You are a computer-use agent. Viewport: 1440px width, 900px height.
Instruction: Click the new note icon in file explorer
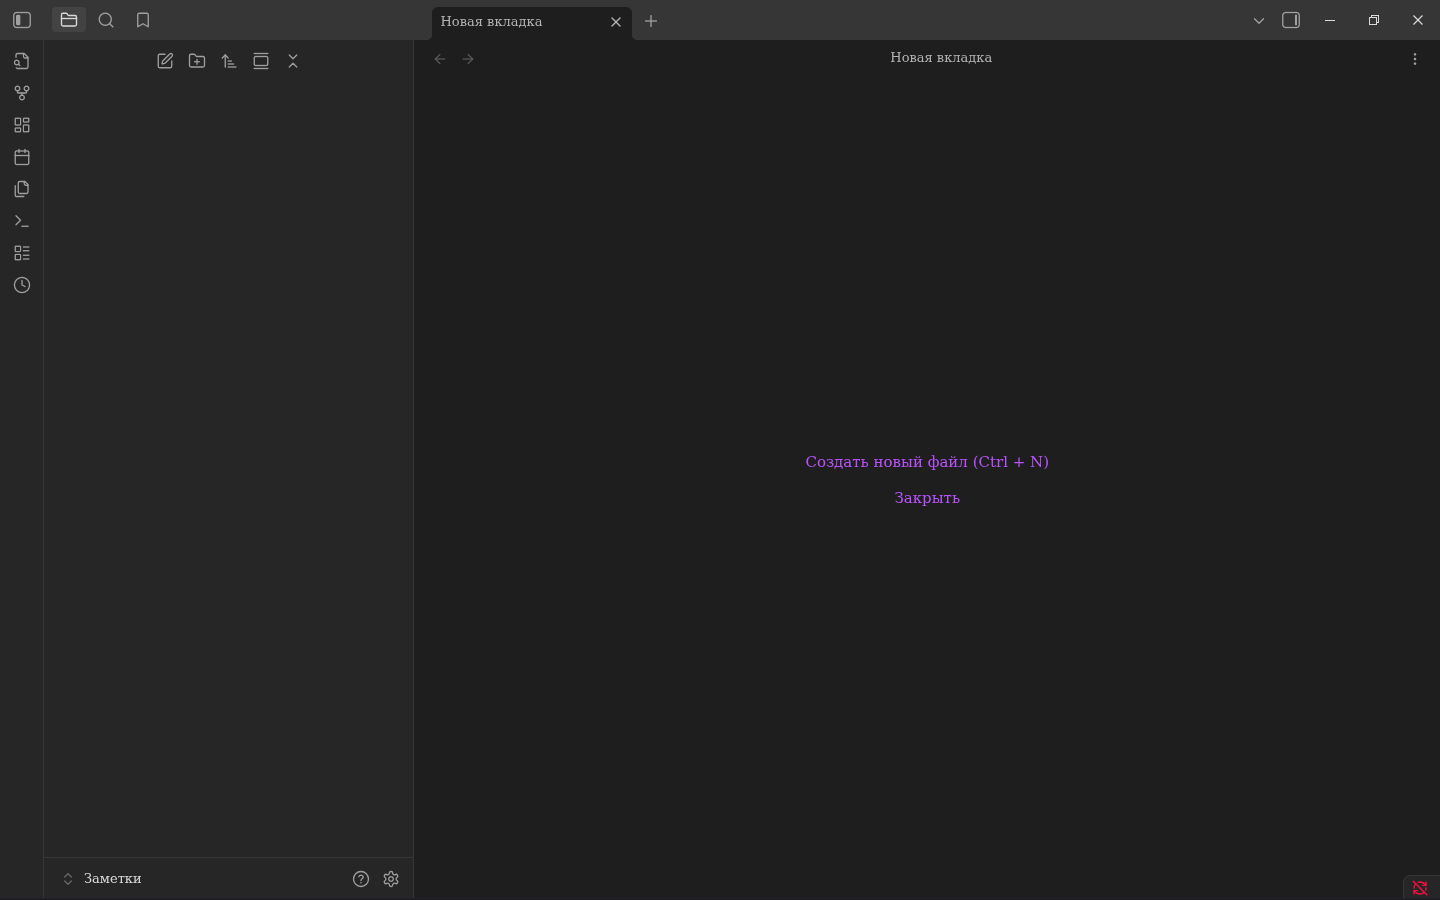pyautogui.click(x=165, y=61)
